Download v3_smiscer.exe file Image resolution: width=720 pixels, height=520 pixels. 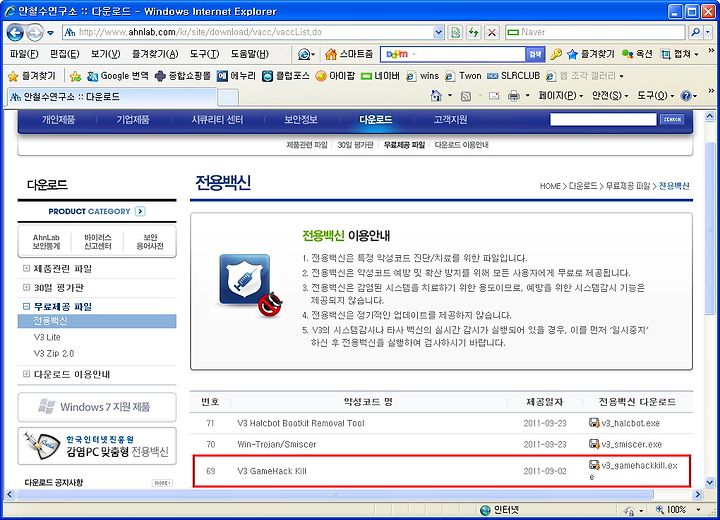pyautogui.click(x=625, y=444)
